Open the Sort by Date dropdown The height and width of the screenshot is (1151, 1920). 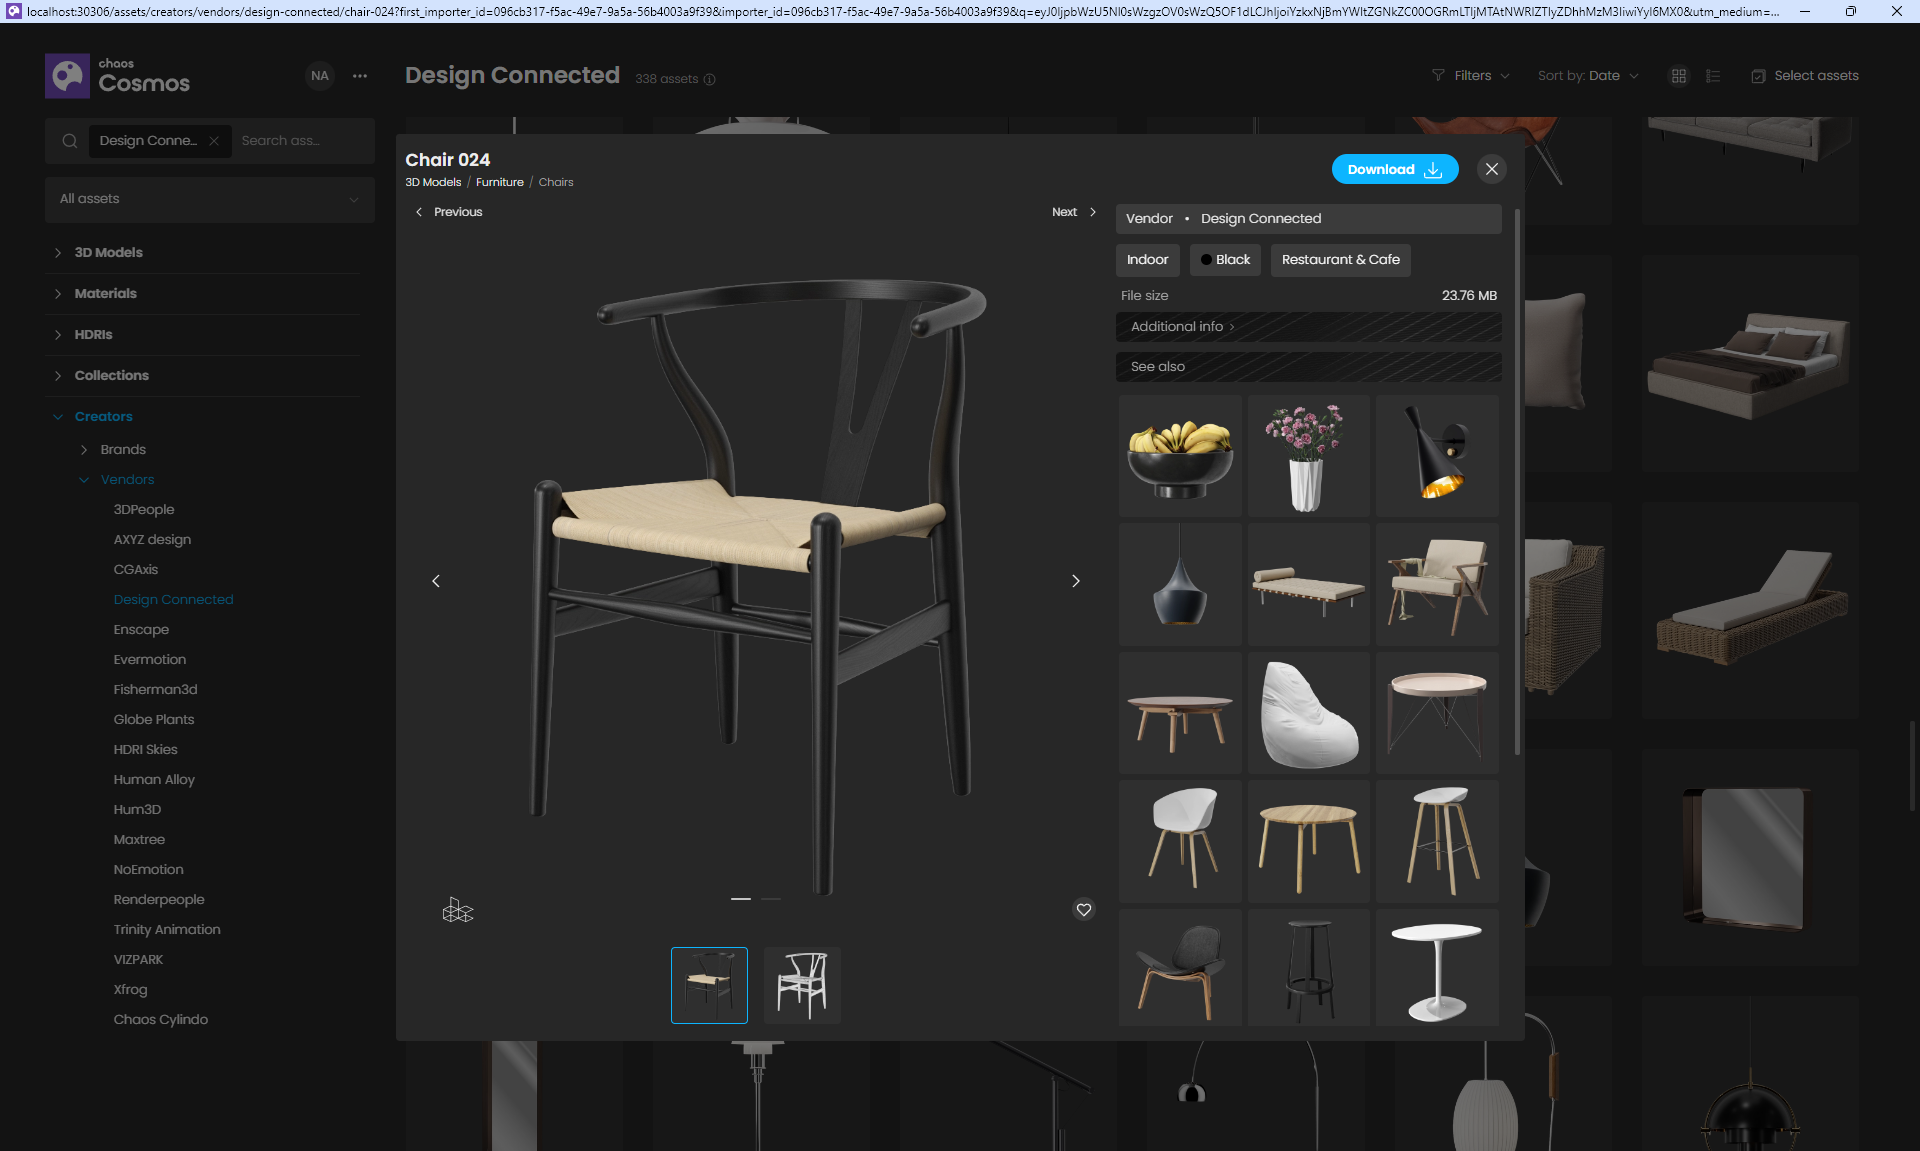tap(1588, 76)
